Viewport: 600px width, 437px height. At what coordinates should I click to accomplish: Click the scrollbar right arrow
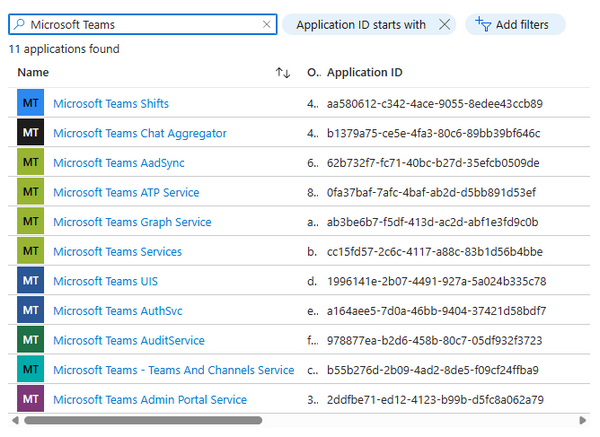(x=583, y=420)
